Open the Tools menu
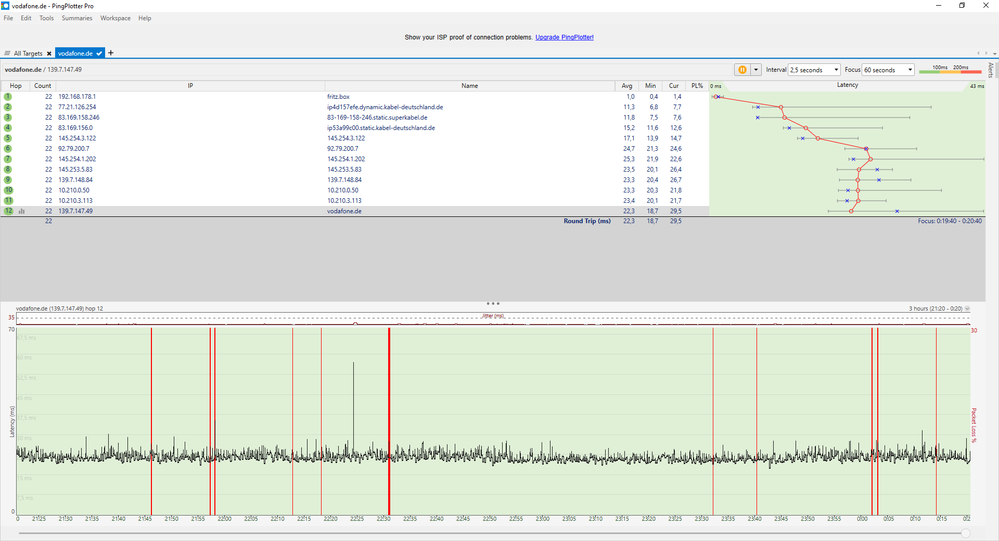 pyautogui.click(x=47, y=18)
